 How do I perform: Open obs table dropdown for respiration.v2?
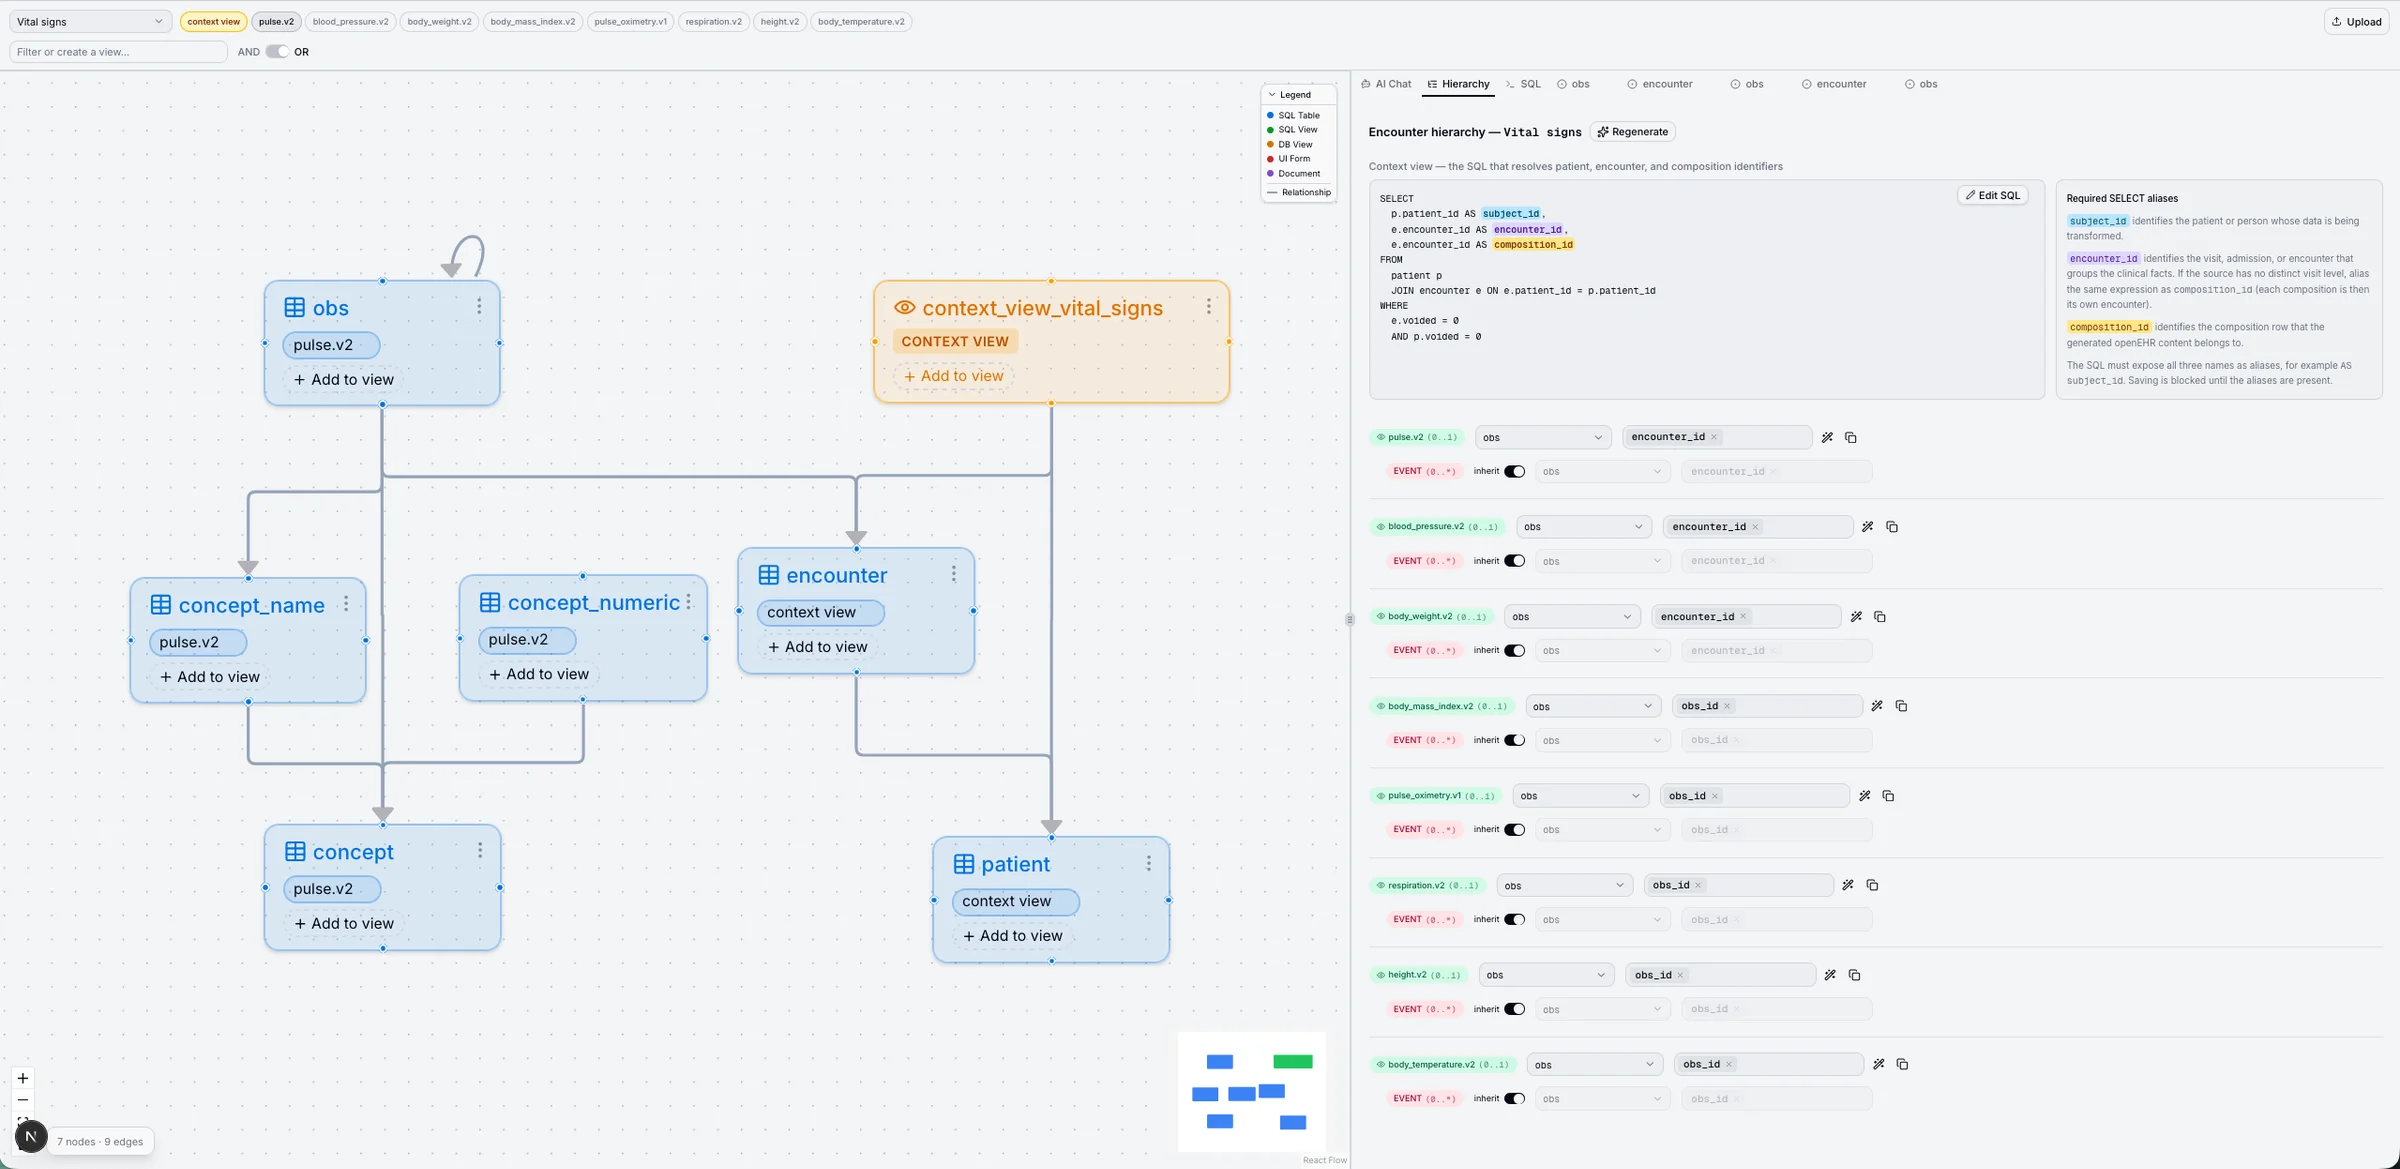[1564, 885]
